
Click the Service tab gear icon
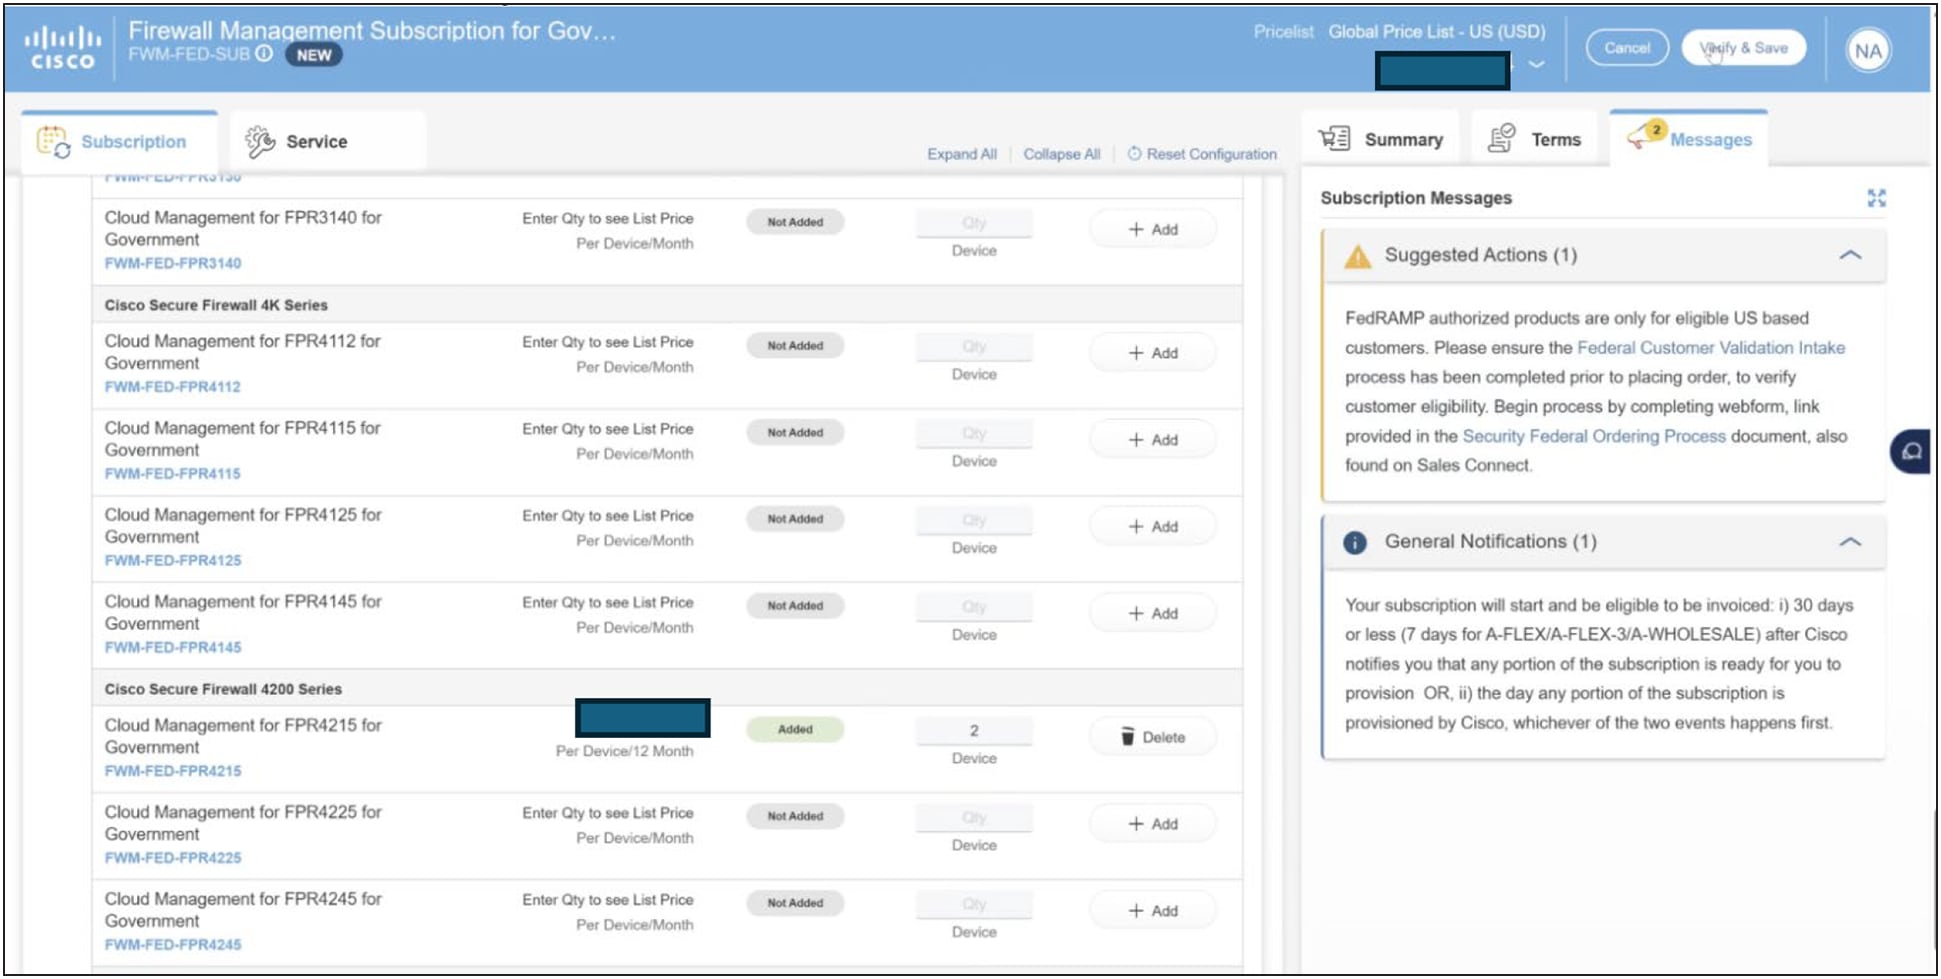tap(260, 142)
